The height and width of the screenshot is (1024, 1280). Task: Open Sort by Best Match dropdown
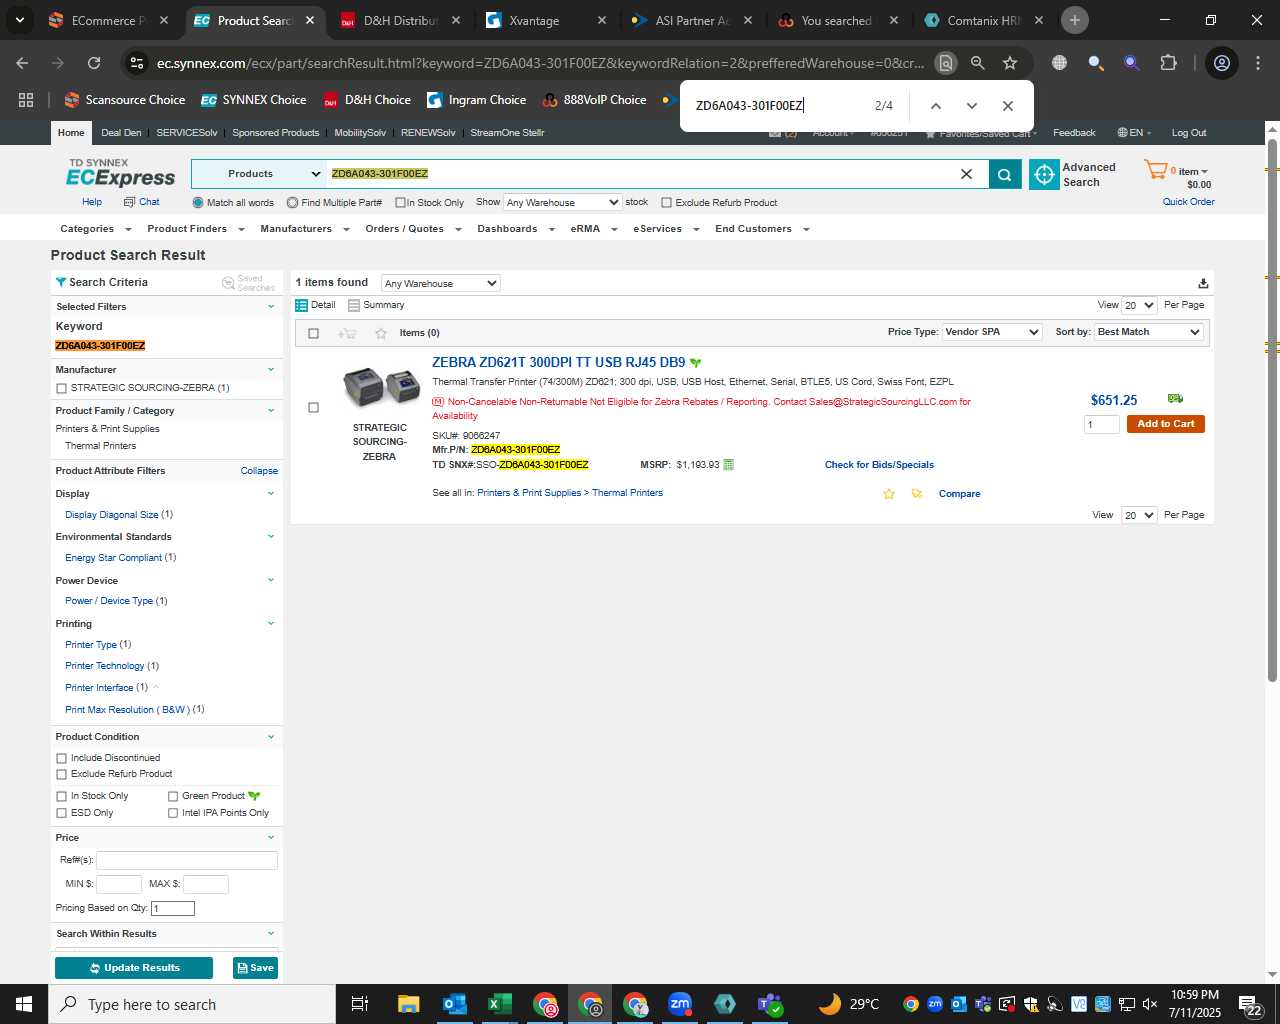(1149, 332)
